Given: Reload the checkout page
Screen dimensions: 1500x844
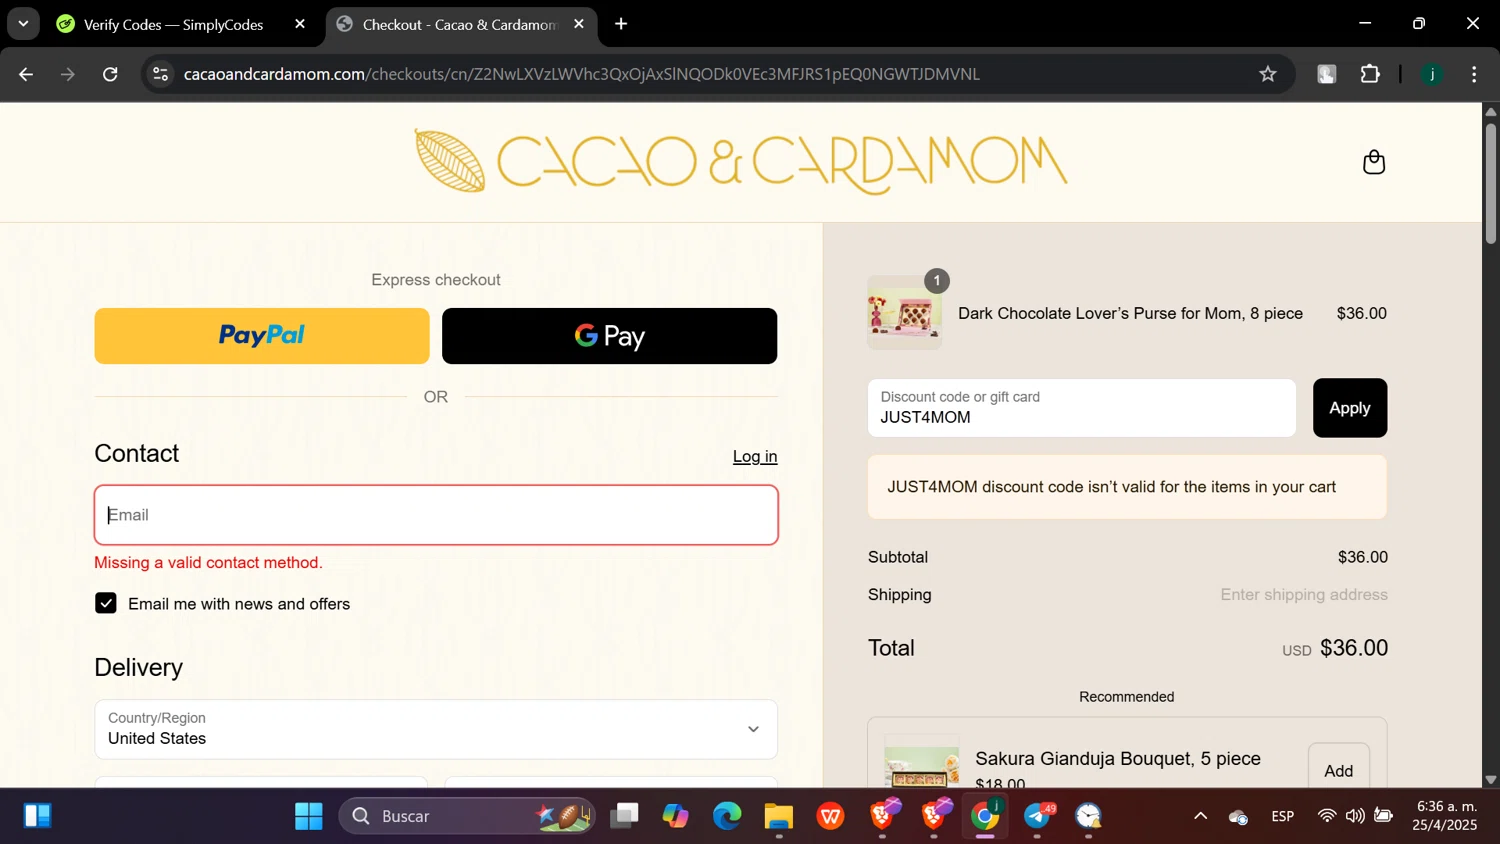Looking at the screenshot, I should point(111,74).
